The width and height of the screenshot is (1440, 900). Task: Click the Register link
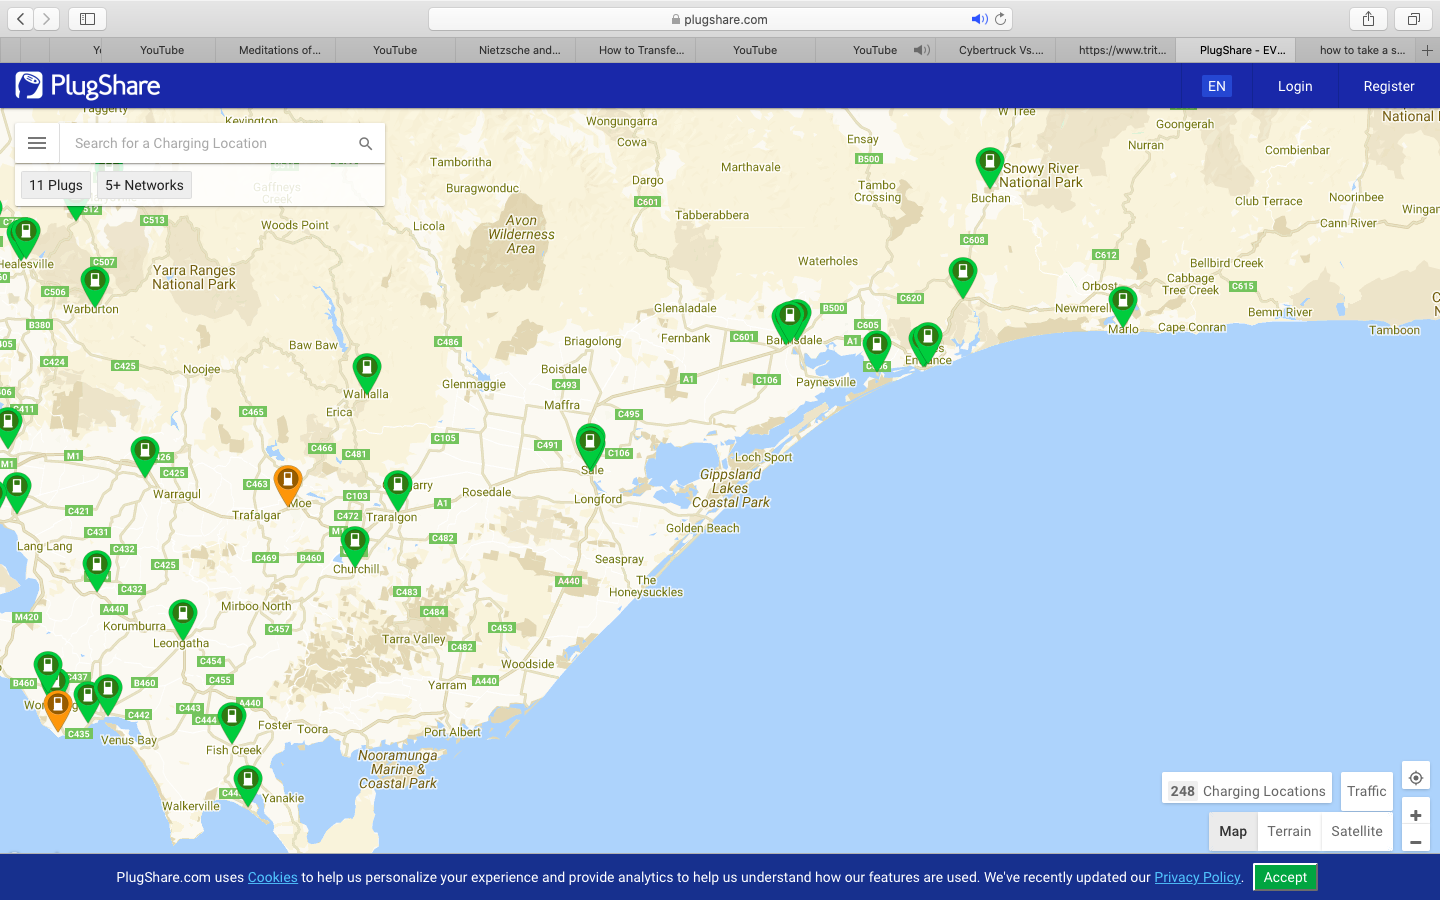point(1389,86)
